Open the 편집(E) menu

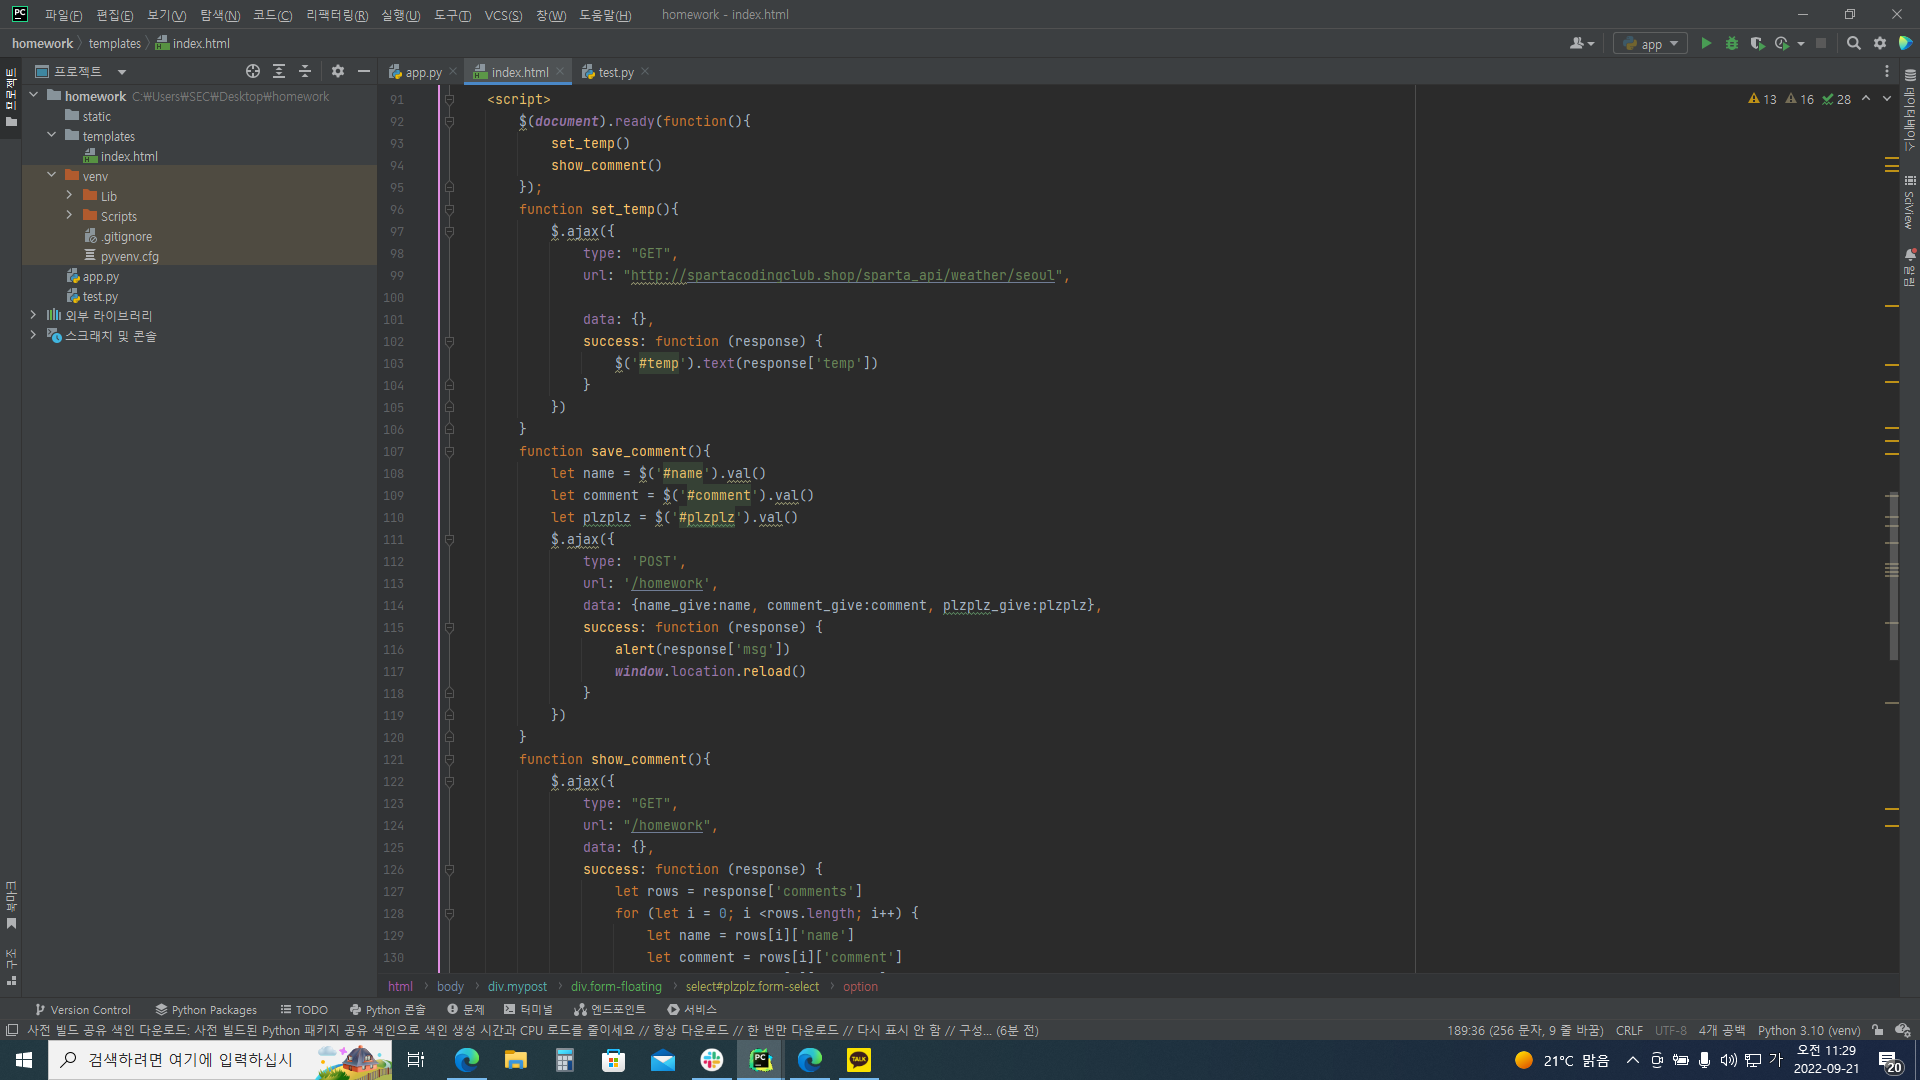(x=114, y=15)
